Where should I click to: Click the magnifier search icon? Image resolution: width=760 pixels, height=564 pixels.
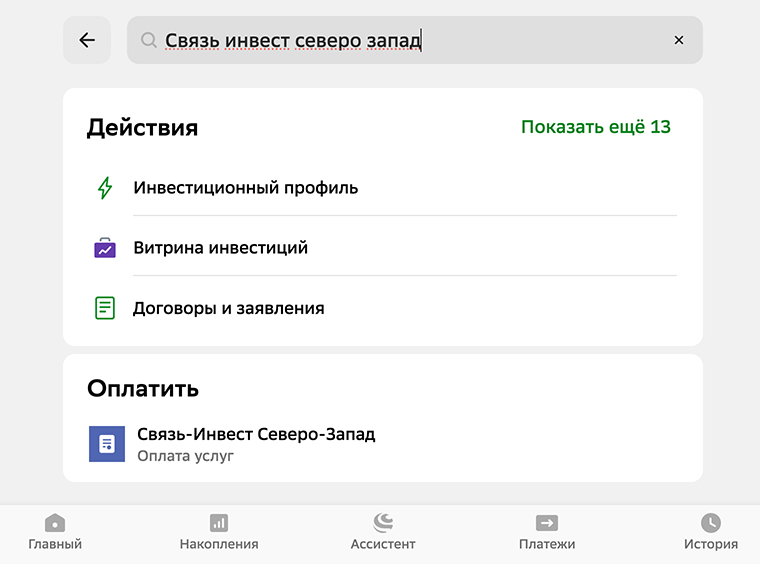pyautogui.click(x=148, y=40)
